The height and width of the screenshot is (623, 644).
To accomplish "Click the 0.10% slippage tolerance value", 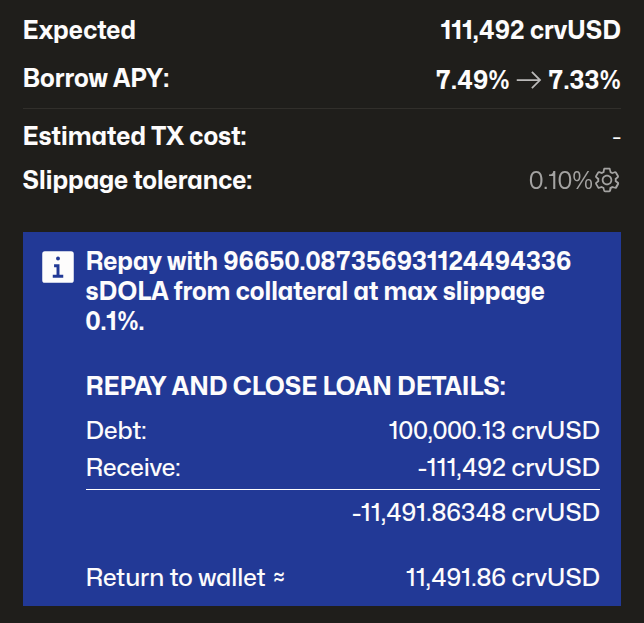I will point(560,181).
